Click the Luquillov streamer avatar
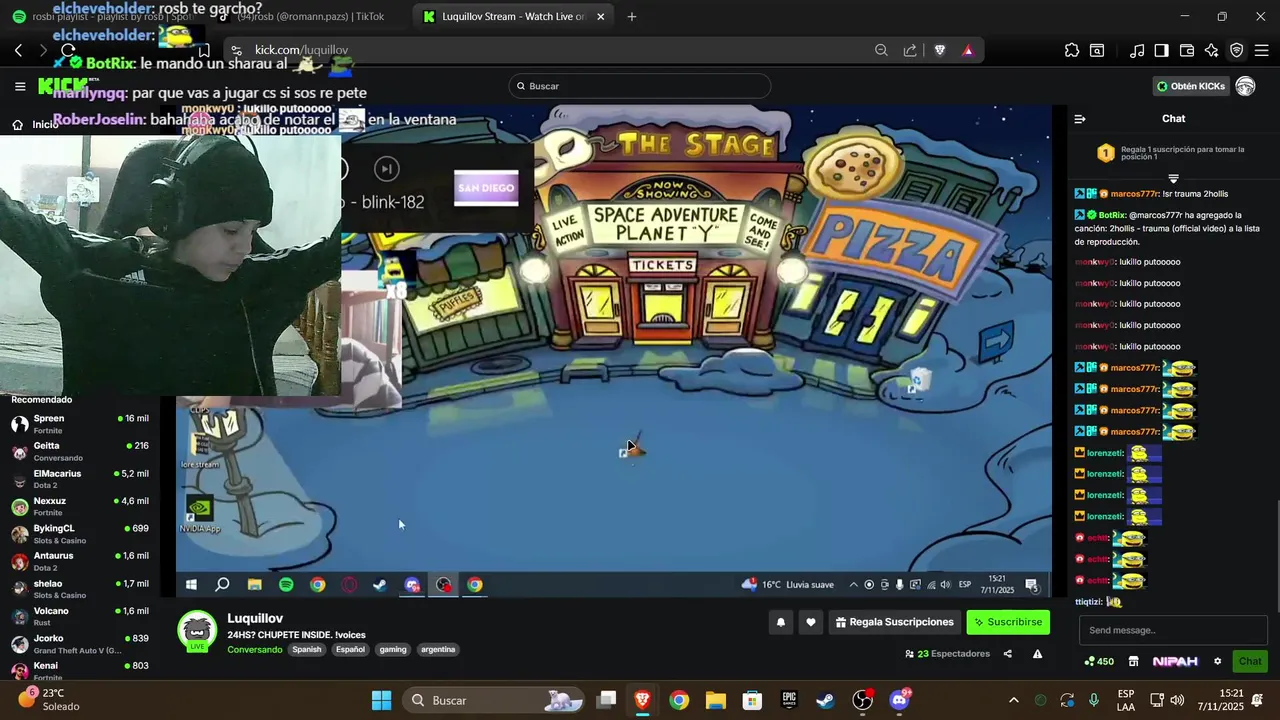 tap(197, 631)
